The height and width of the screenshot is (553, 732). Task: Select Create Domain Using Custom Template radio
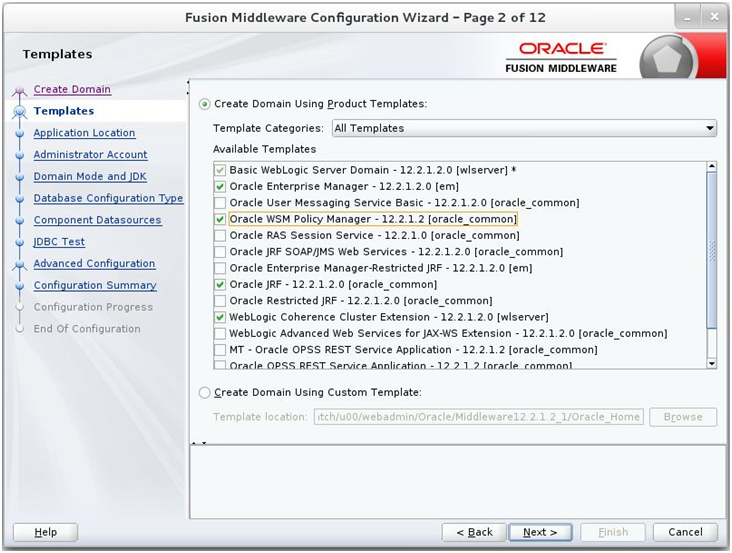[204, 392]
